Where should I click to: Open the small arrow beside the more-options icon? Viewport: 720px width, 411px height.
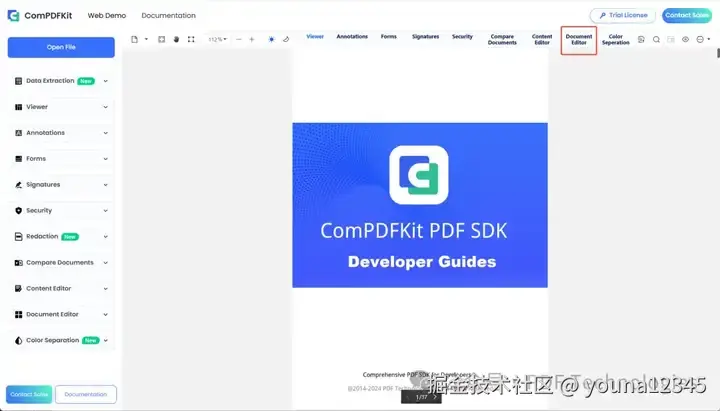(709, 39)
